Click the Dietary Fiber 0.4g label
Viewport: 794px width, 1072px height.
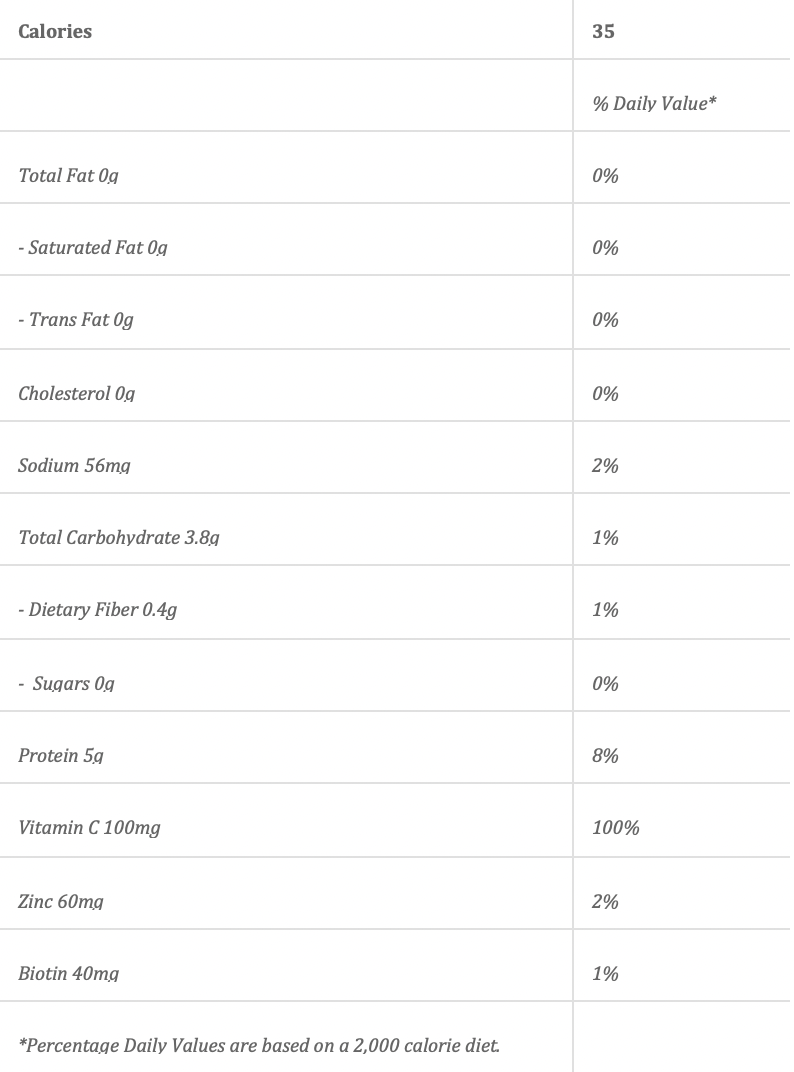click(x=97, y=610)
